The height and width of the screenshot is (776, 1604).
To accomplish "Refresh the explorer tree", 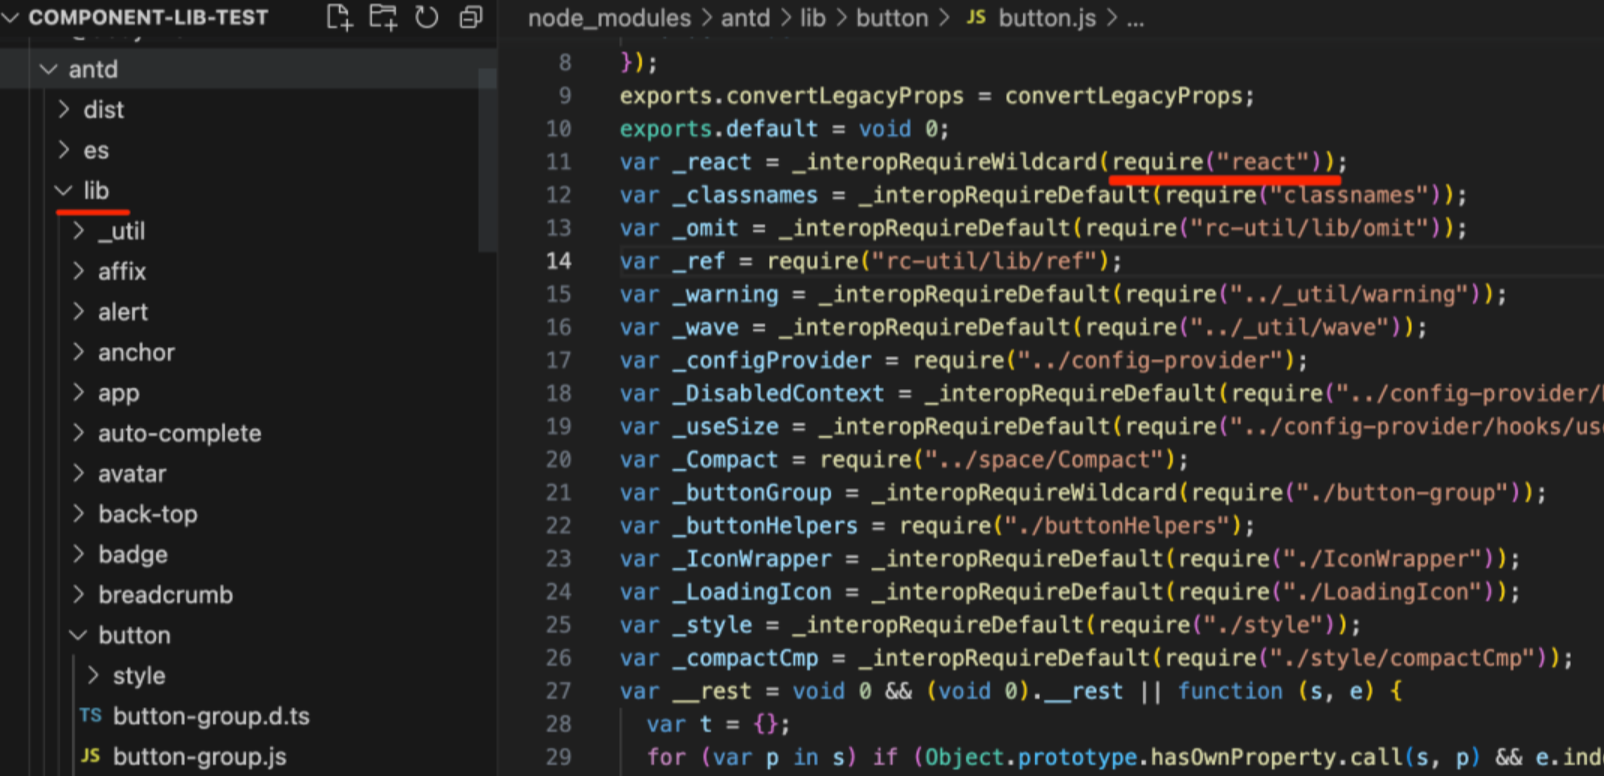I will pyautogui.click(x=427, y=17).
